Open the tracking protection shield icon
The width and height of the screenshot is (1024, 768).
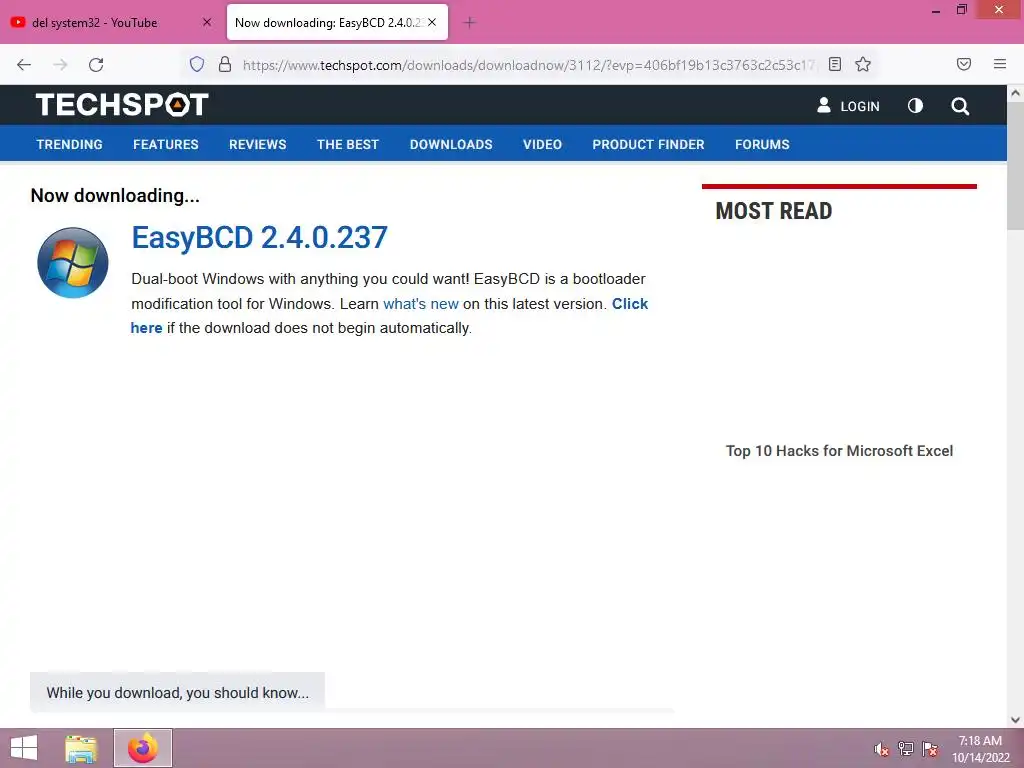point(197,64)
